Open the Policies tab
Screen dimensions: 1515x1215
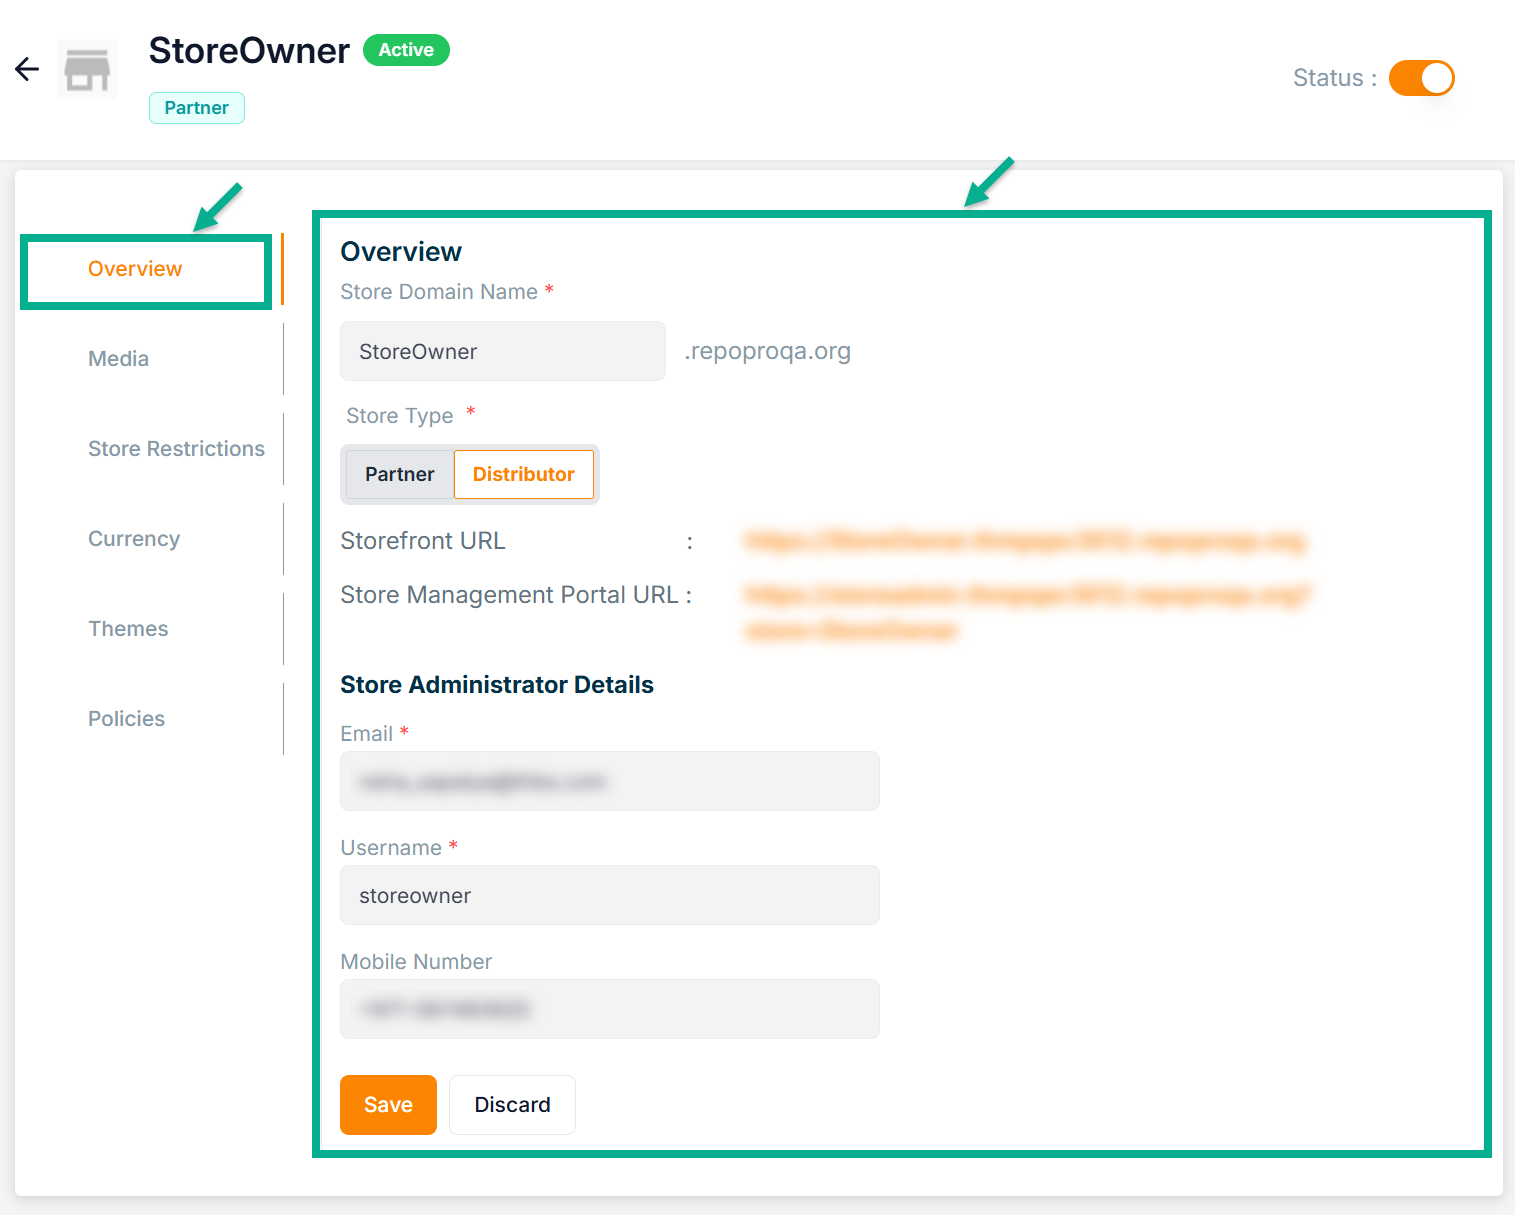(x=126, y=719)
